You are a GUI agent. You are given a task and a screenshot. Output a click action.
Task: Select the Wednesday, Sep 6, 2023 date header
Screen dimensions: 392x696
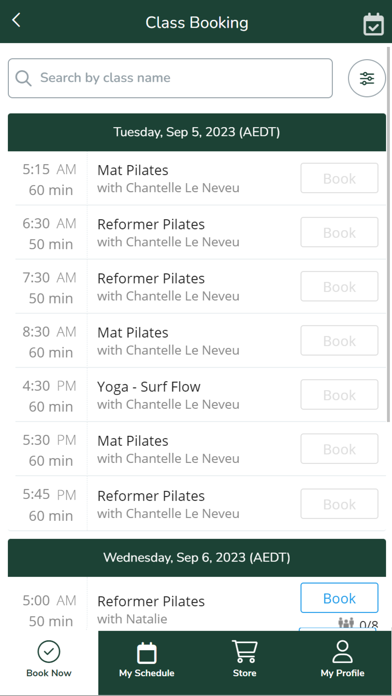[197, 558]
